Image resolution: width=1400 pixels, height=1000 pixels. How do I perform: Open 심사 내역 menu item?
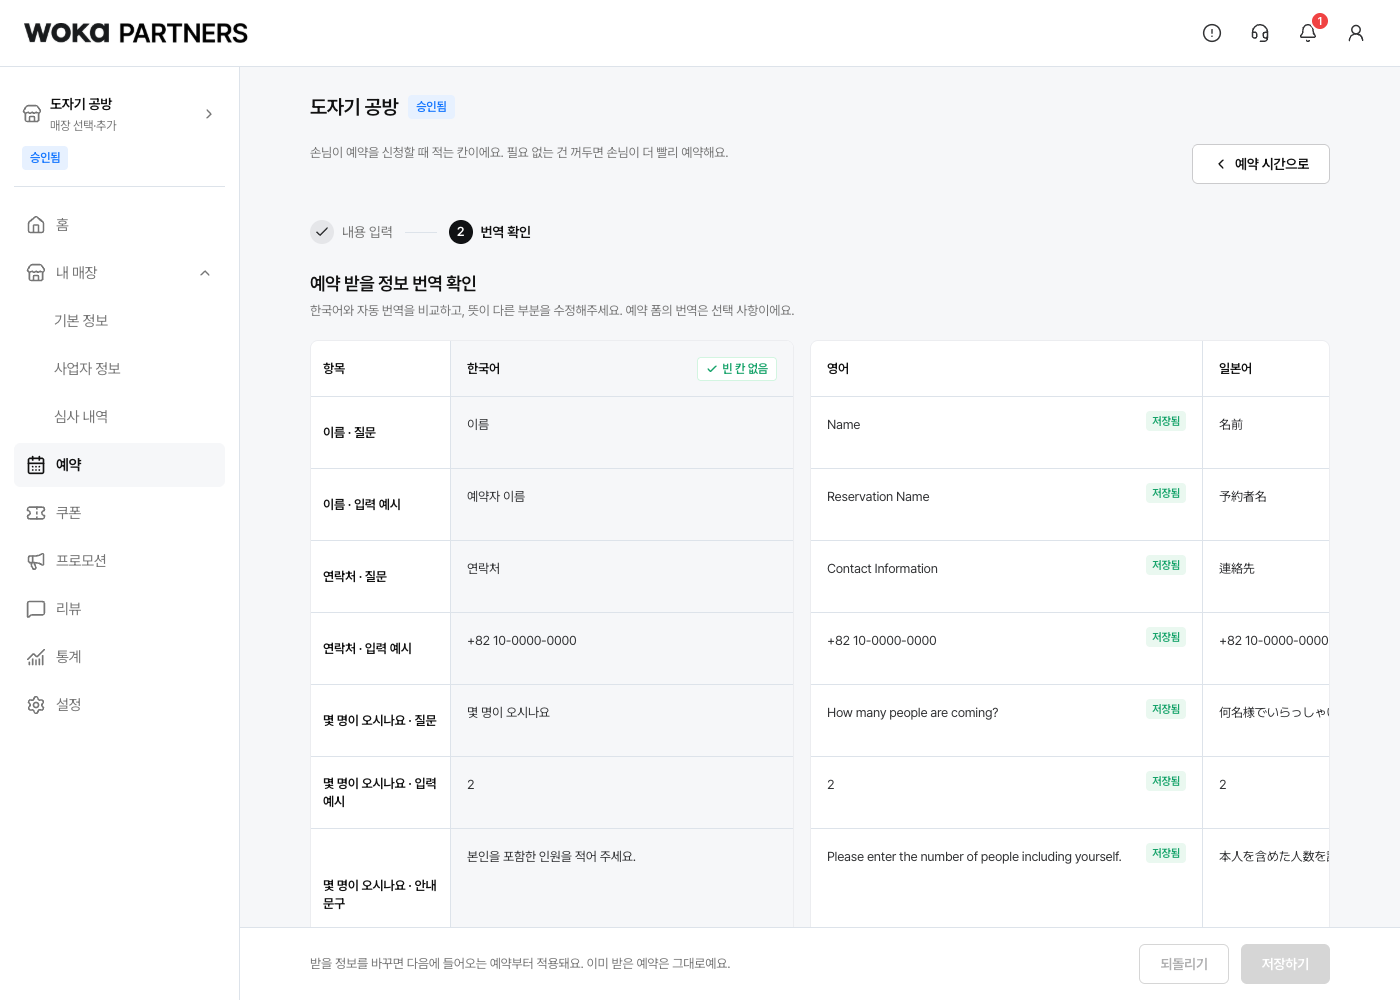pos(119,417)
